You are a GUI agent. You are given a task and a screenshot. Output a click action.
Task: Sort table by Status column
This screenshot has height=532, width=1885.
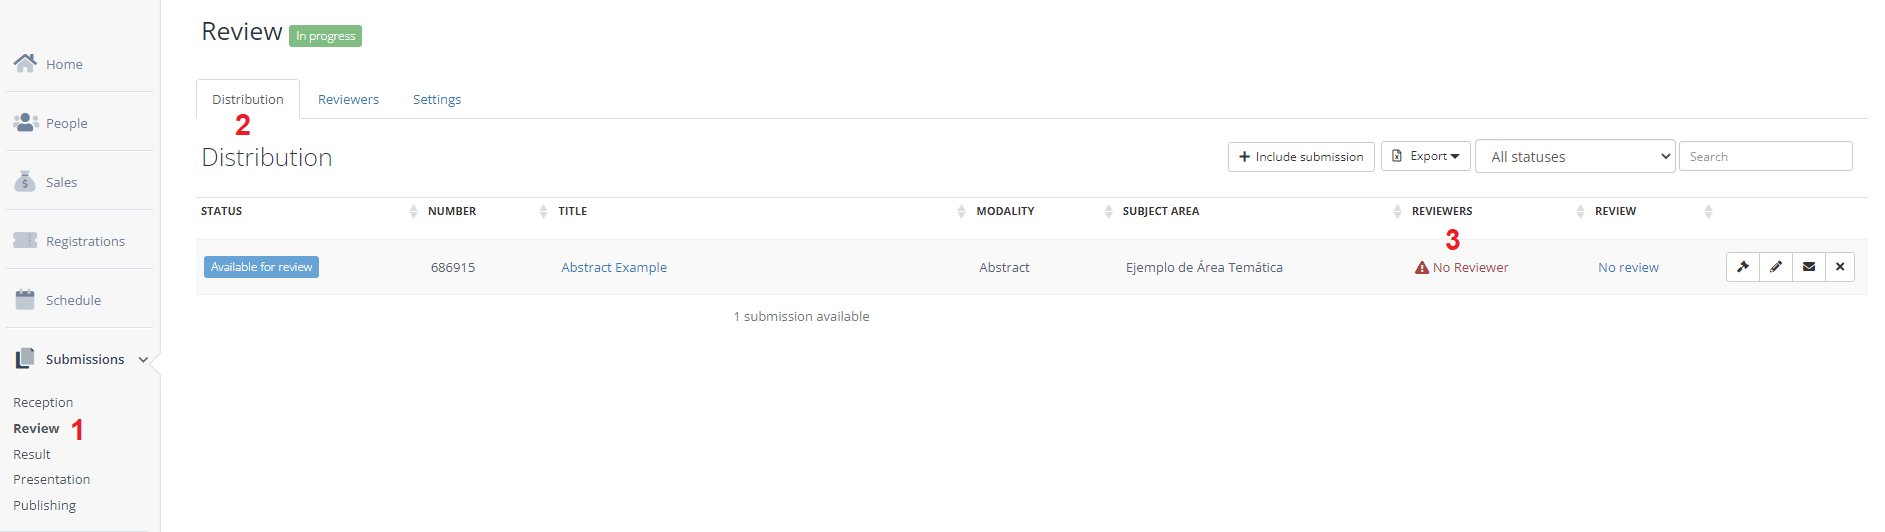221,211
